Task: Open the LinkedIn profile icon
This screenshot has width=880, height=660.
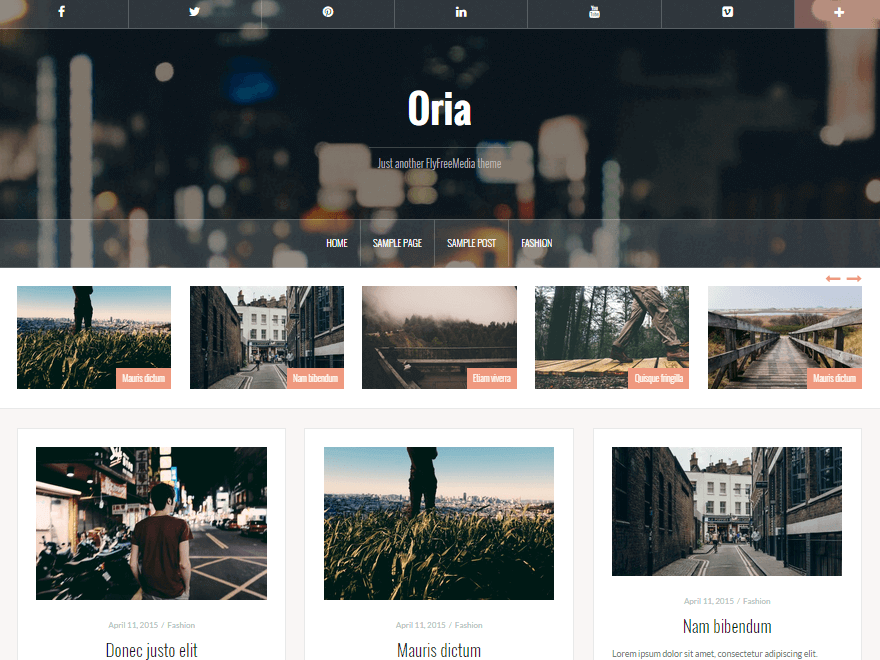Action: (460, 13)
